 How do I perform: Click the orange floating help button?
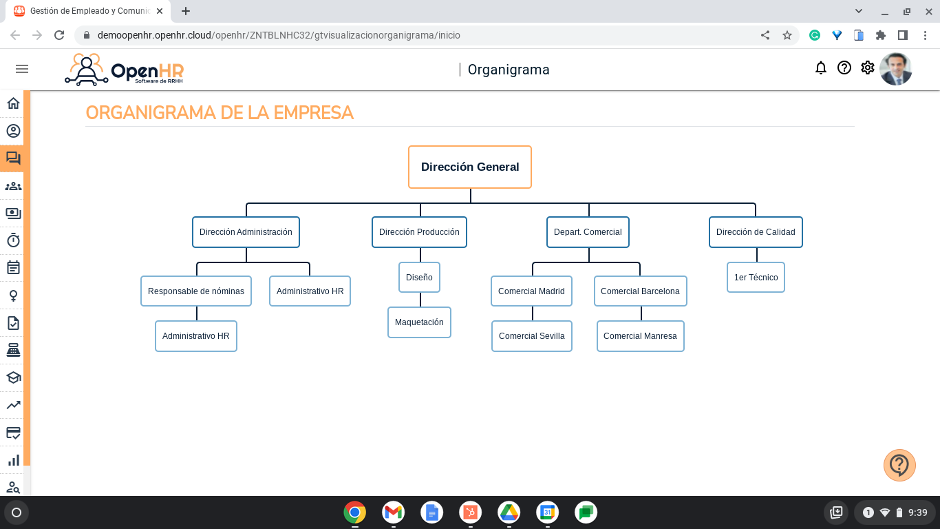coord(899,464)
